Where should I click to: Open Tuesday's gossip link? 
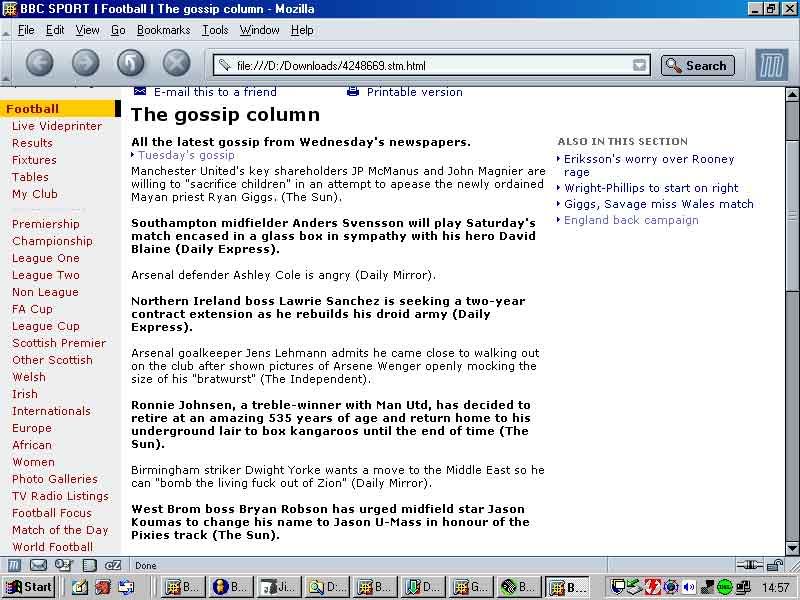[186, 155]
